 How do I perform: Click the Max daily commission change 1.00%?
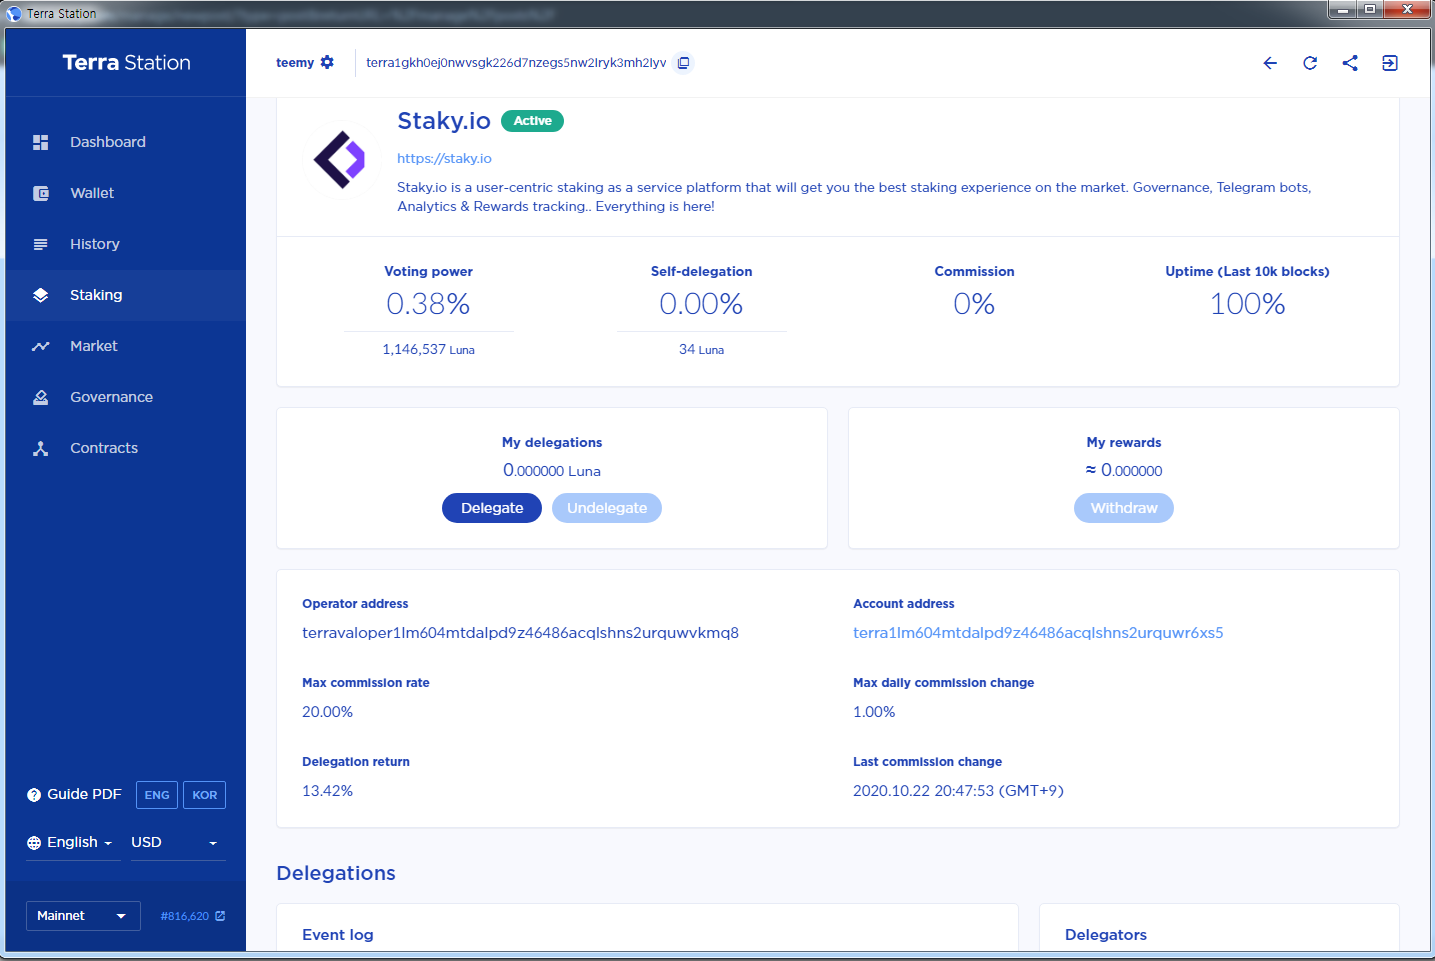point(874,712)
